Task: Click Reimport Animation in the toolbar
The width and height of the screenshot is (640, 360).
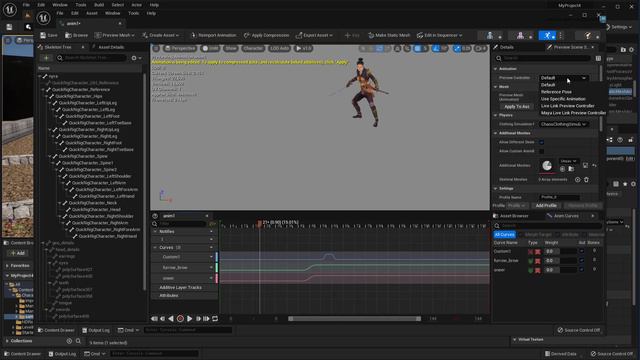Action: coord(213,36)
